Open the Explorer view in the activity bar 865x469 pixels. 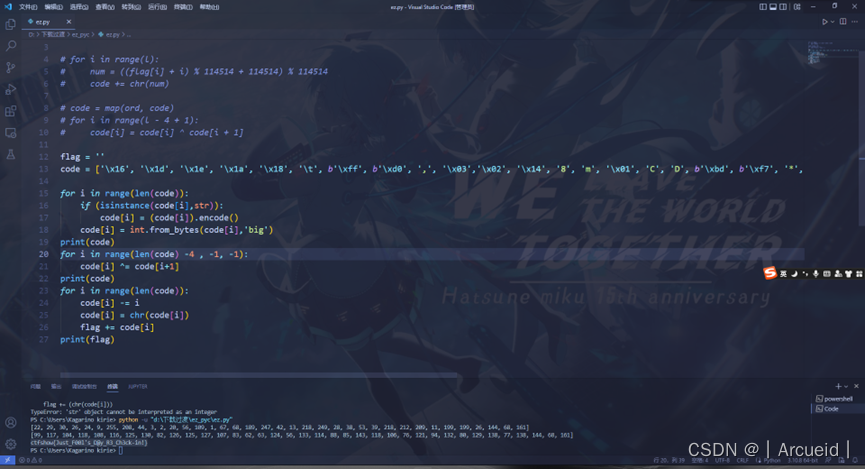tap(10, 24)
